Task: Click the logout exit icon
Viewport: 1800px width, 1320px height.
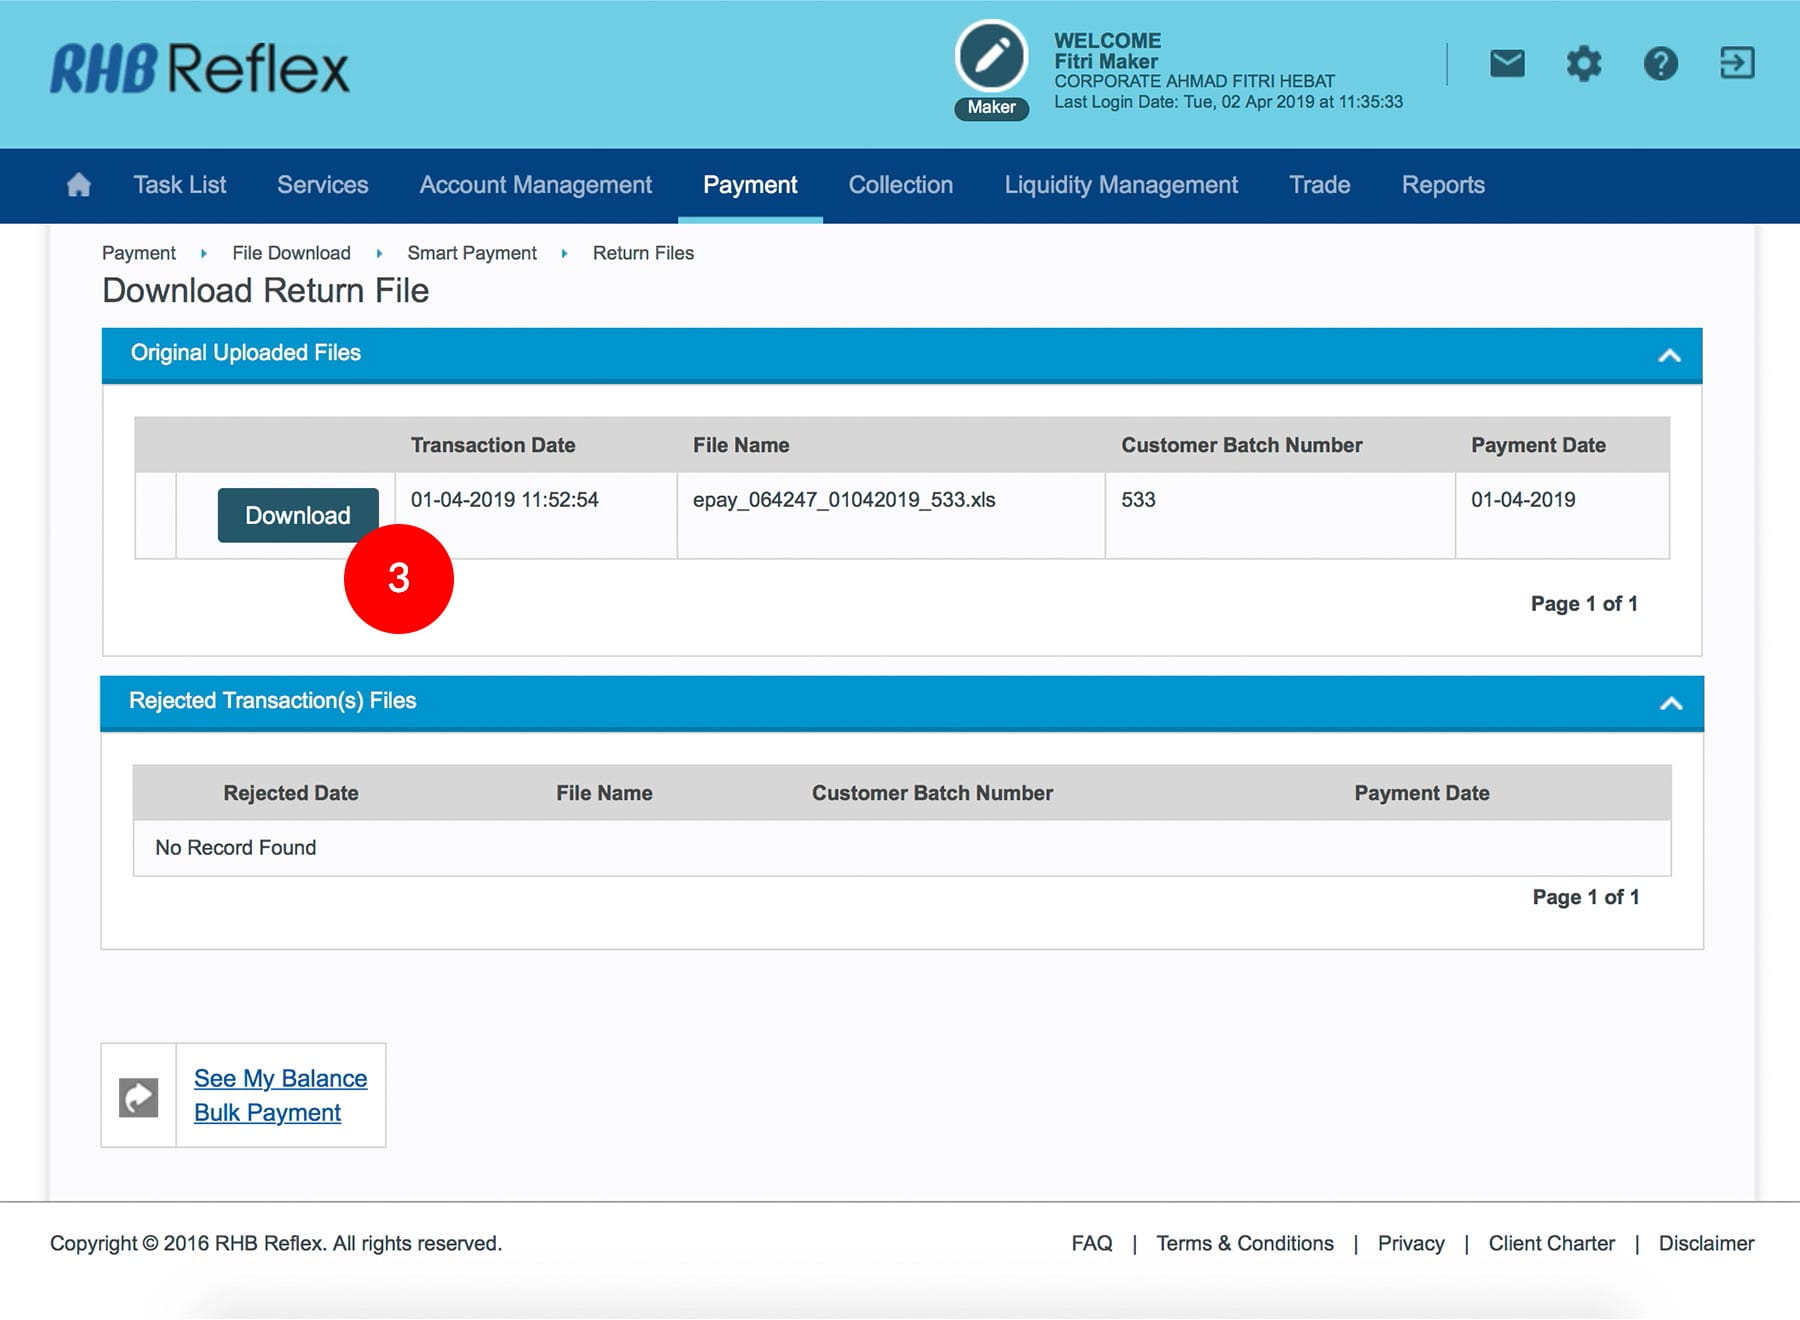Action: (1737, 63)
